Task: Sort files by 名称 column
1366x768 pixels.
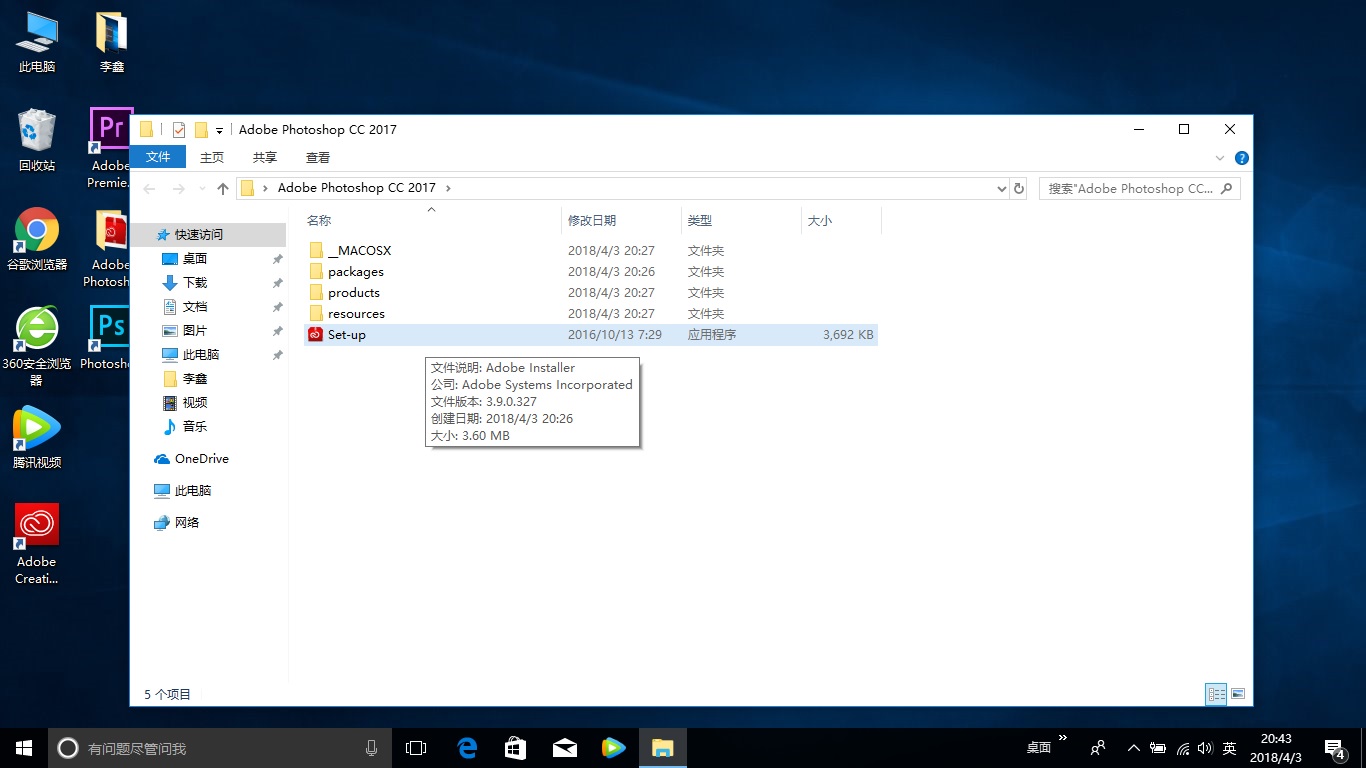Action: tap(432, 220)
